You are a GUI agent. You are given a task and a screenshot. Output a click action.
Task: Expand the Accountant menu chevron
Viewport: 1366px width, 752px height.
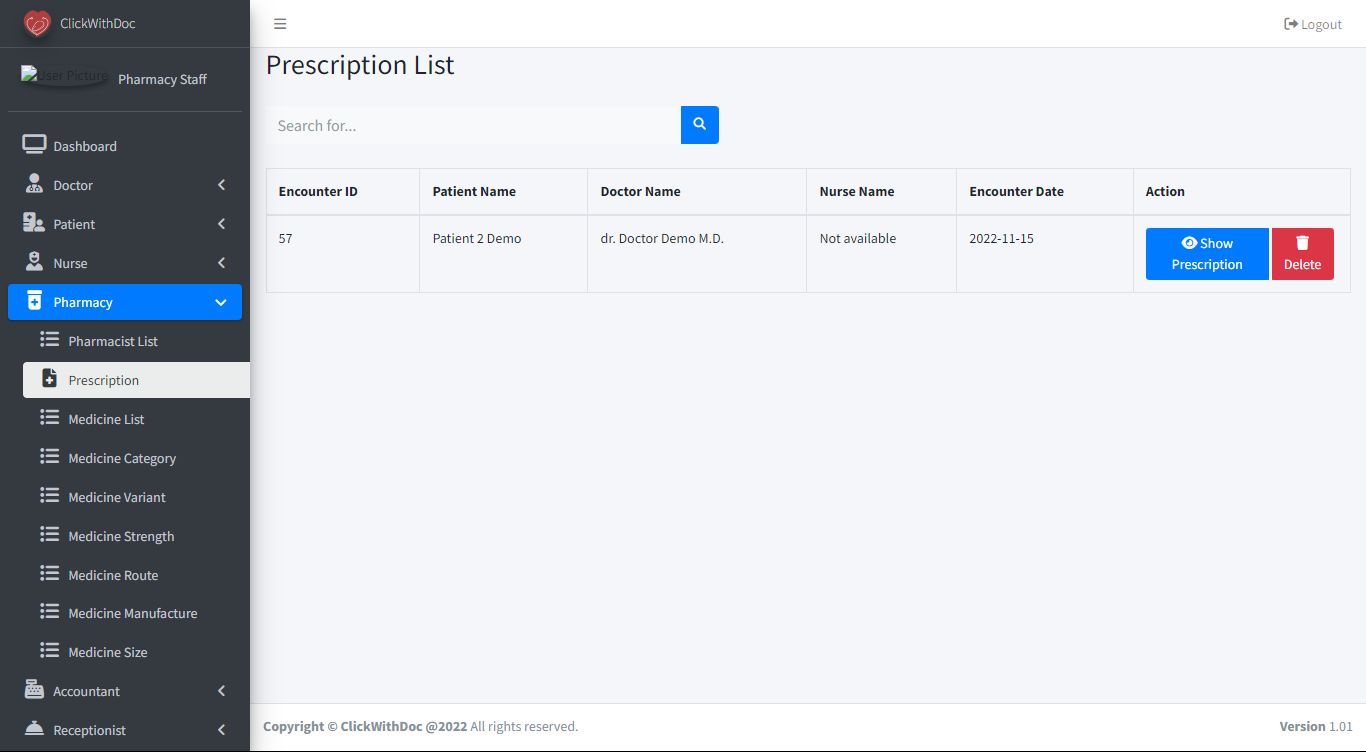pos(221,691)
